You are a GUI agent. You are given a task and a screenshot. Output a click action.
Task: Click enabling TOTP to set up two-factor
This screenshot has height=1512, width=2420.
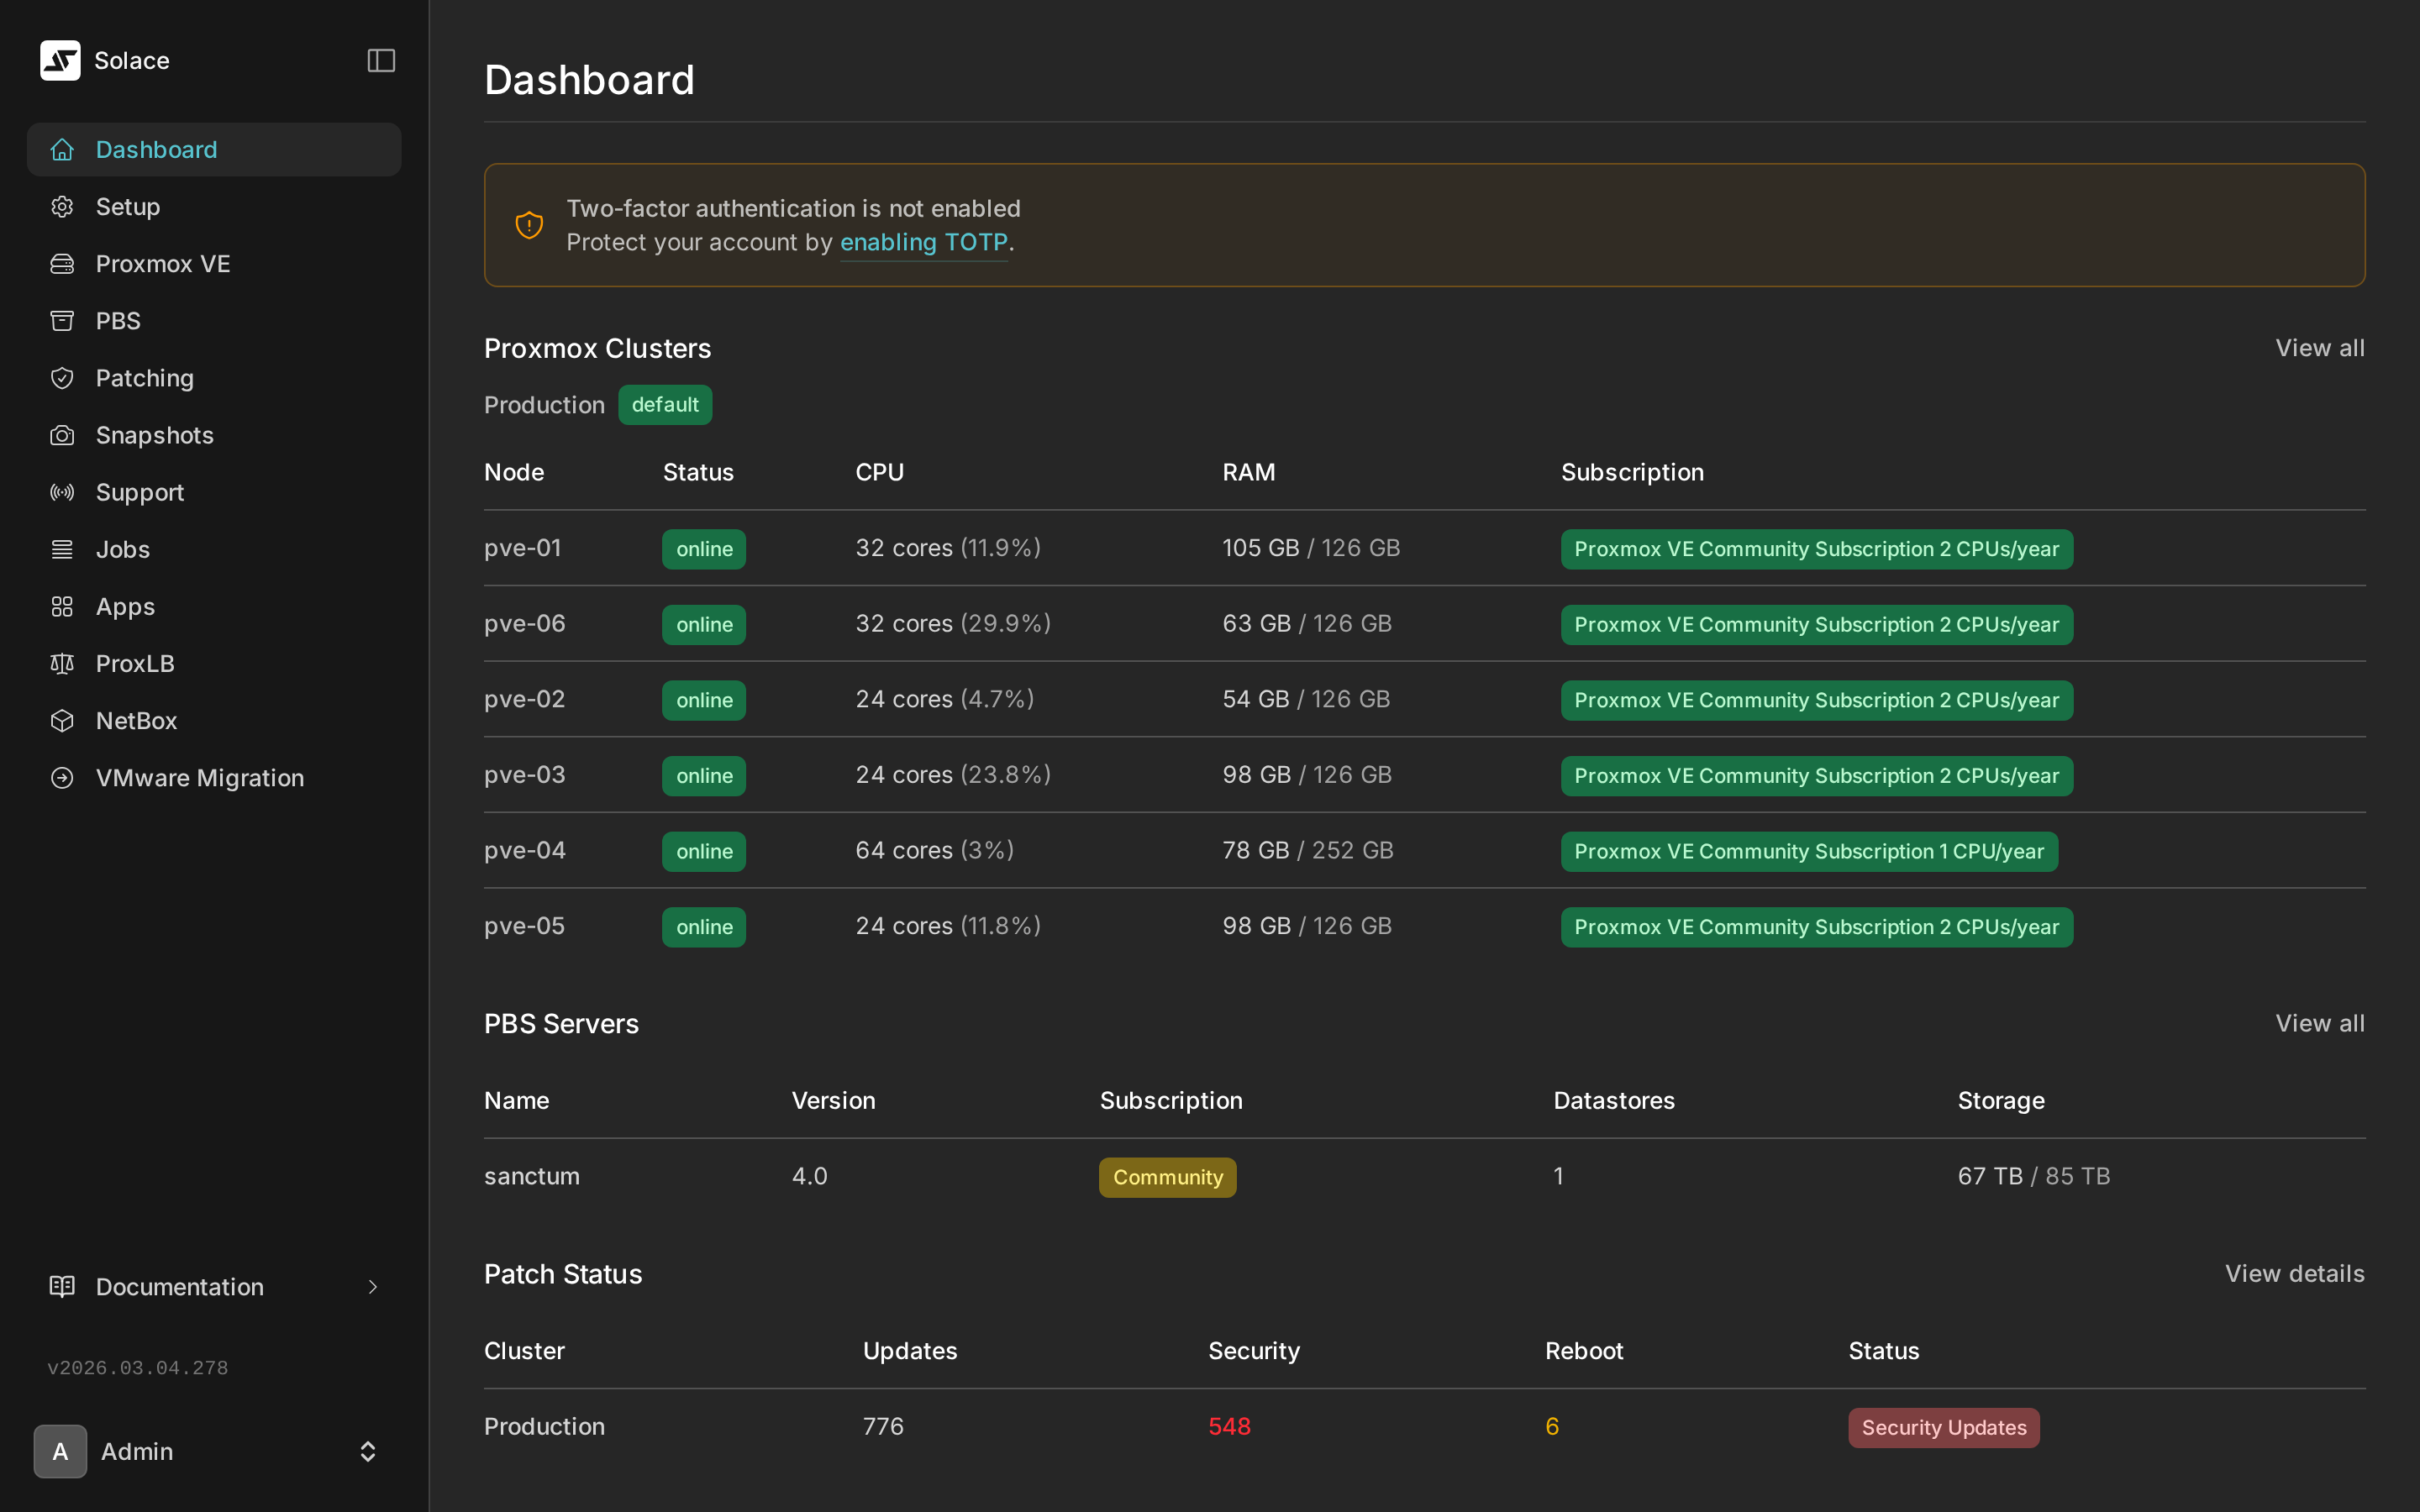click(922, 242)
